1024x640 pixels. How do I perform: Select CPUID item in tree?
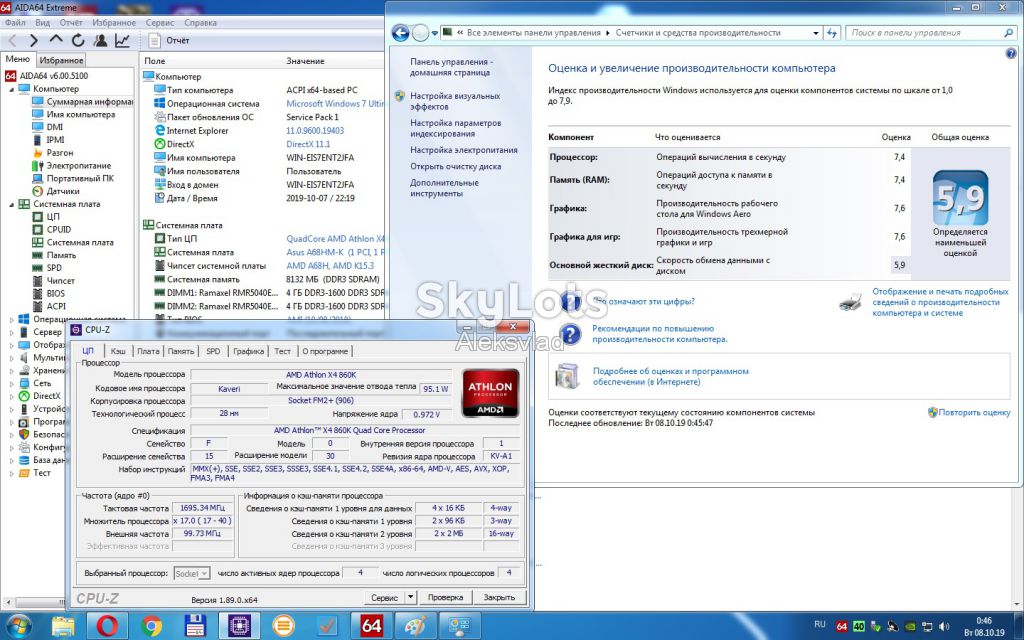52,230
